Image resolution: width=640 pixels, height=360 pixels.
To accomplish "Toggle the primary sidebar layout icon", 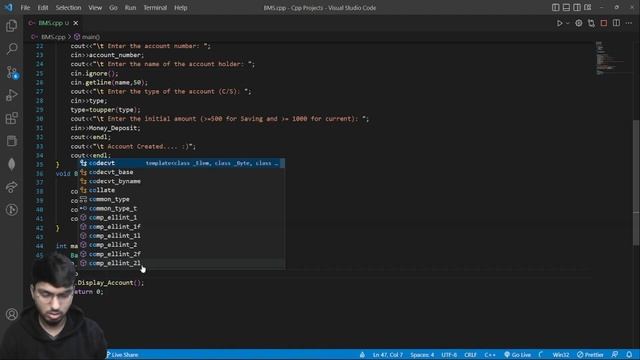I will [x=556, y=7].
